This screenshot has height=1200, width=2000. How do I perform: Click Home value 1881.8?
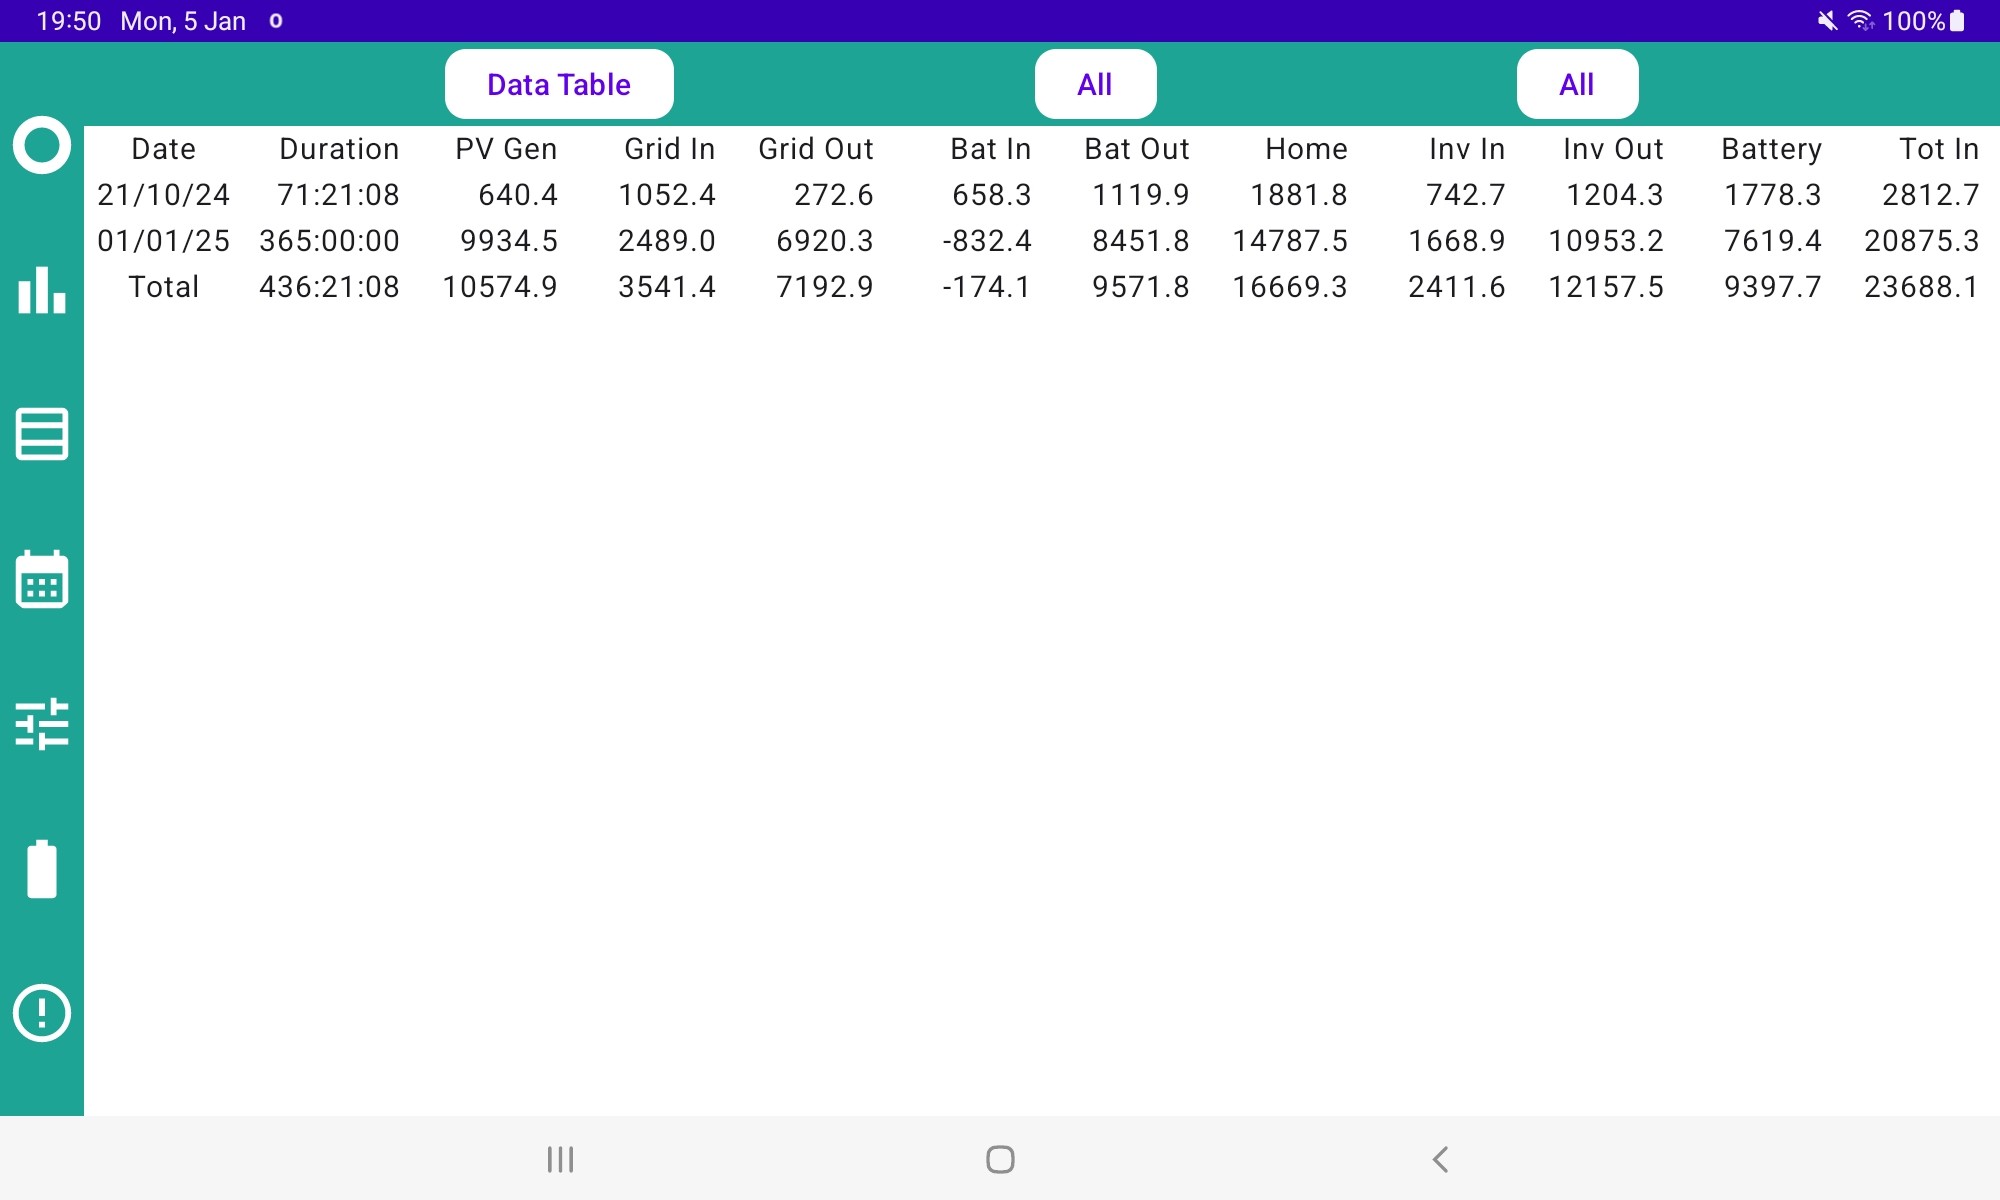1299,195
